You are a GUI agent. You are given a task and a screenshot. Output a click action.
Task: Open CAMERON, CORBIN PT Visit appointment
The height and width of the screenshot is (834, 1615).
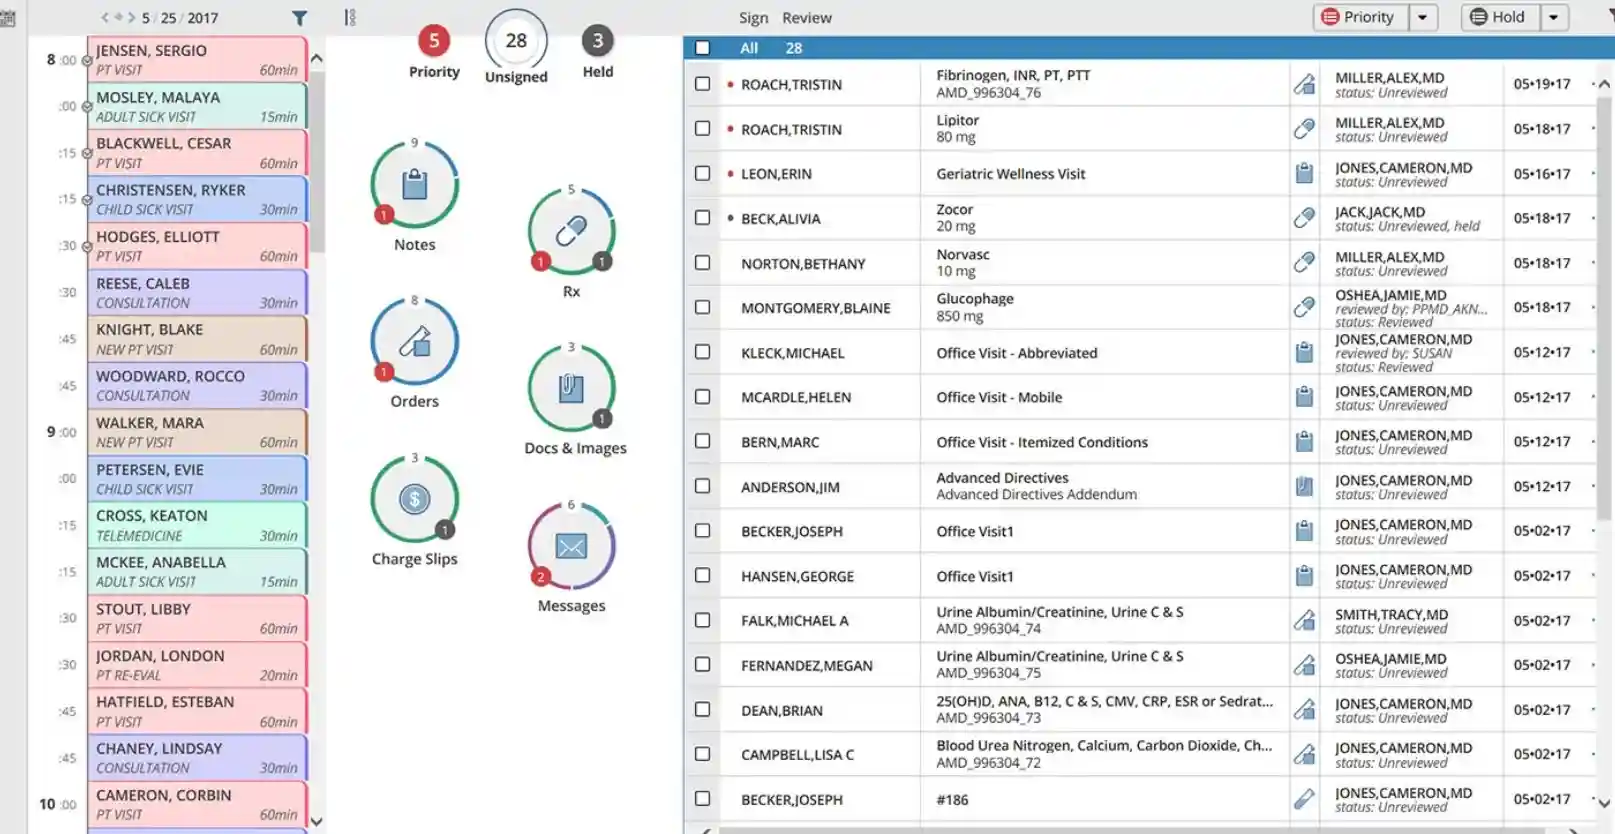(x=197, y=804)
